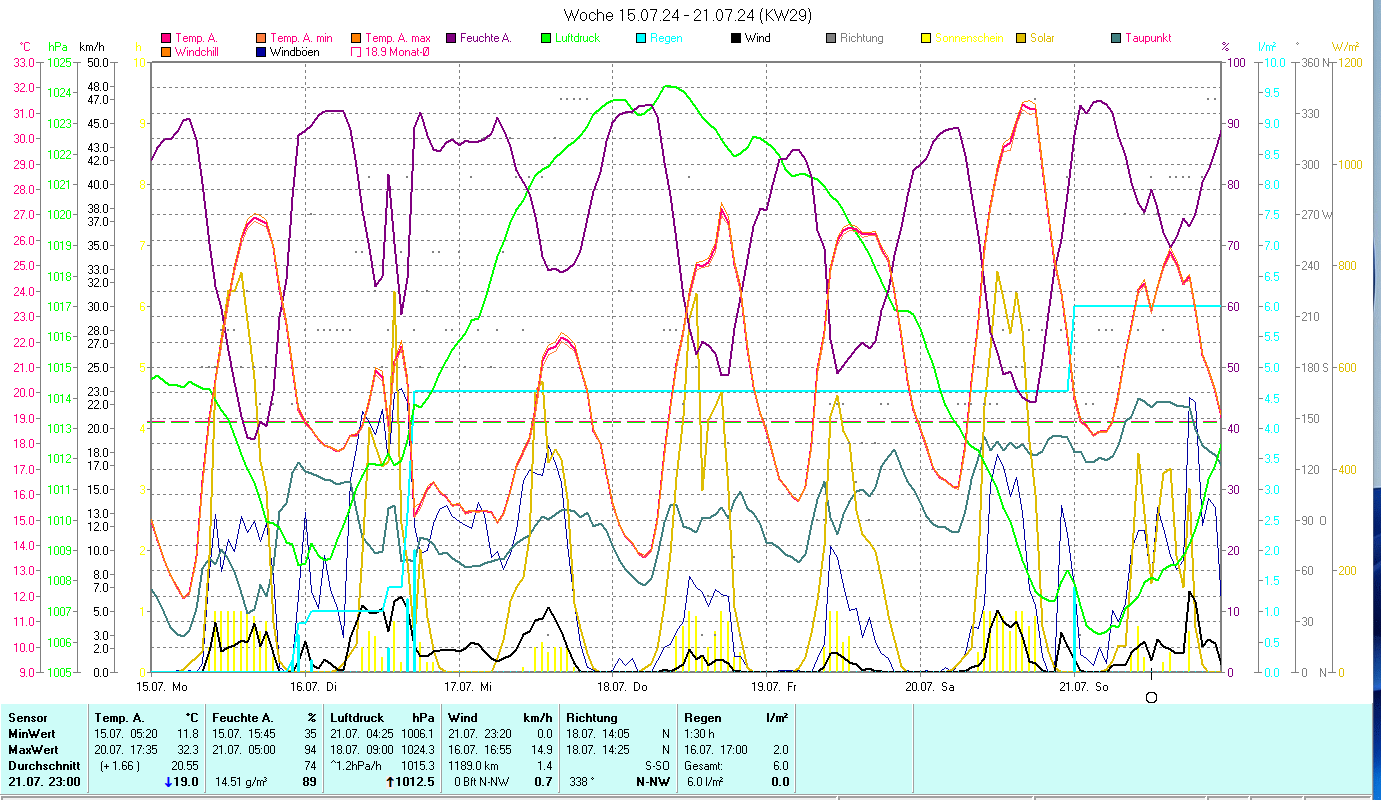Click the Windchill legend label
1381x800 pixels.
click(198, 51)
